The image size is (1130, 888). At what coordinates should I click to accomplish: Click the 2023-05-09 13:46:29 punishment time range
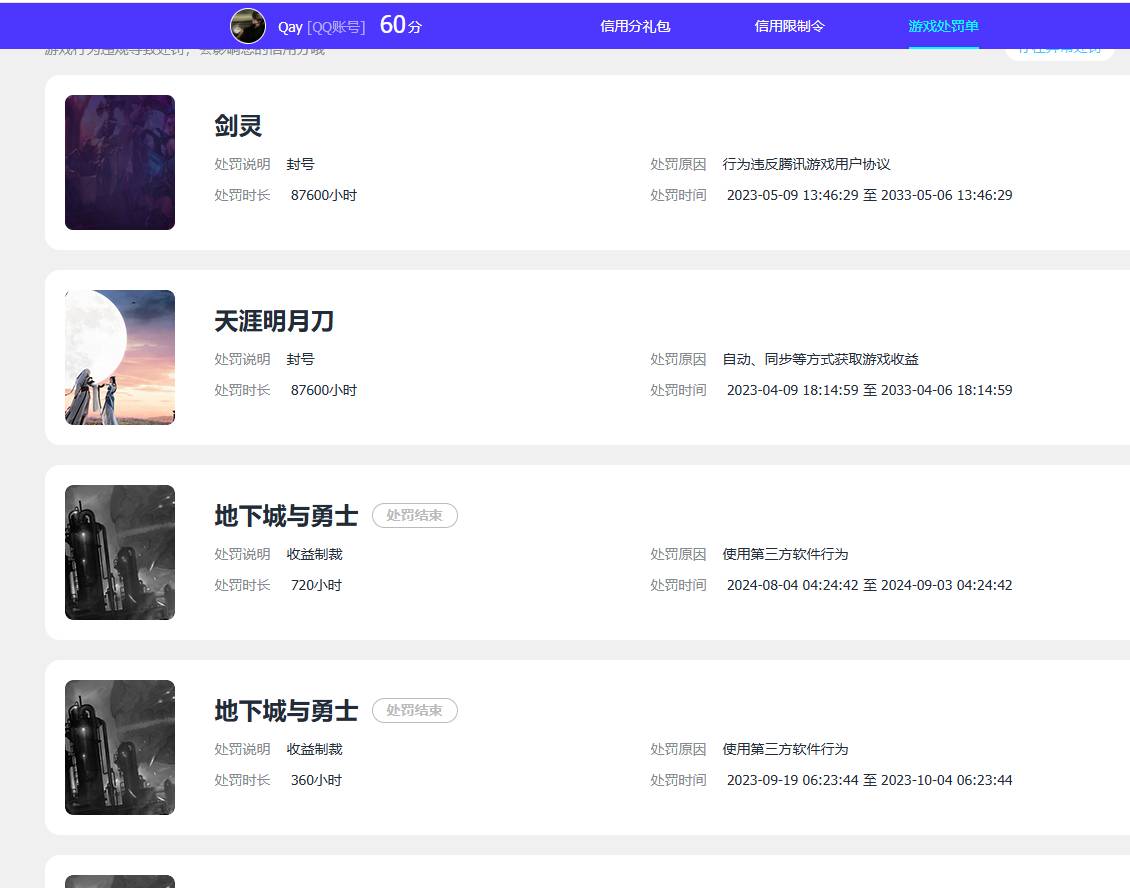pos(869,195)
